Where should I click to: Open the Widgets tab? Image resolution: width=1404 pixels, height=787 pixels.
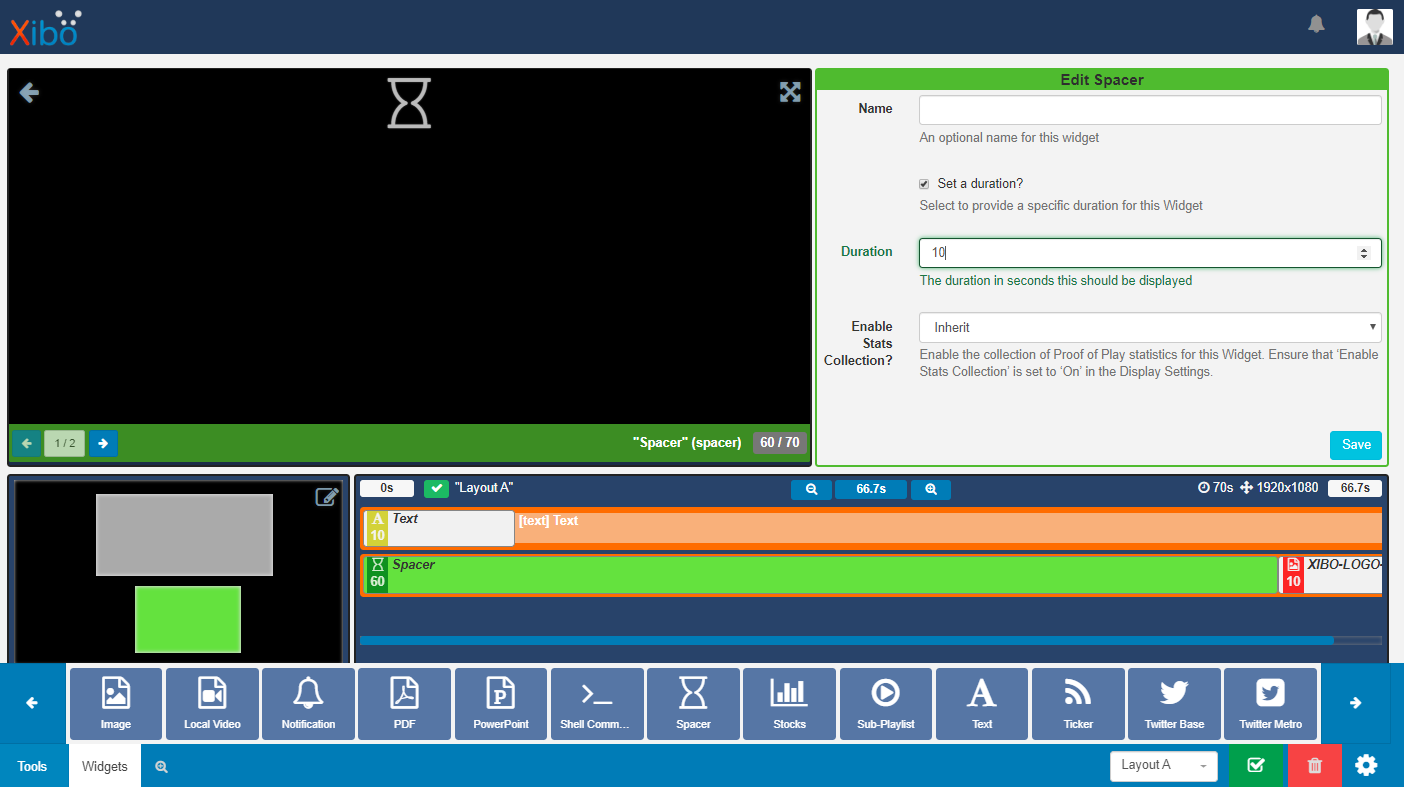(x=105, y=766)
